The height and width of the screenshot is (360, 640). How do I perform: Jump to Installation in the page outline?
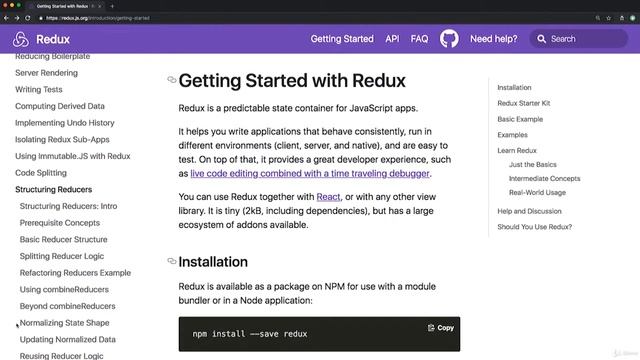514,87
